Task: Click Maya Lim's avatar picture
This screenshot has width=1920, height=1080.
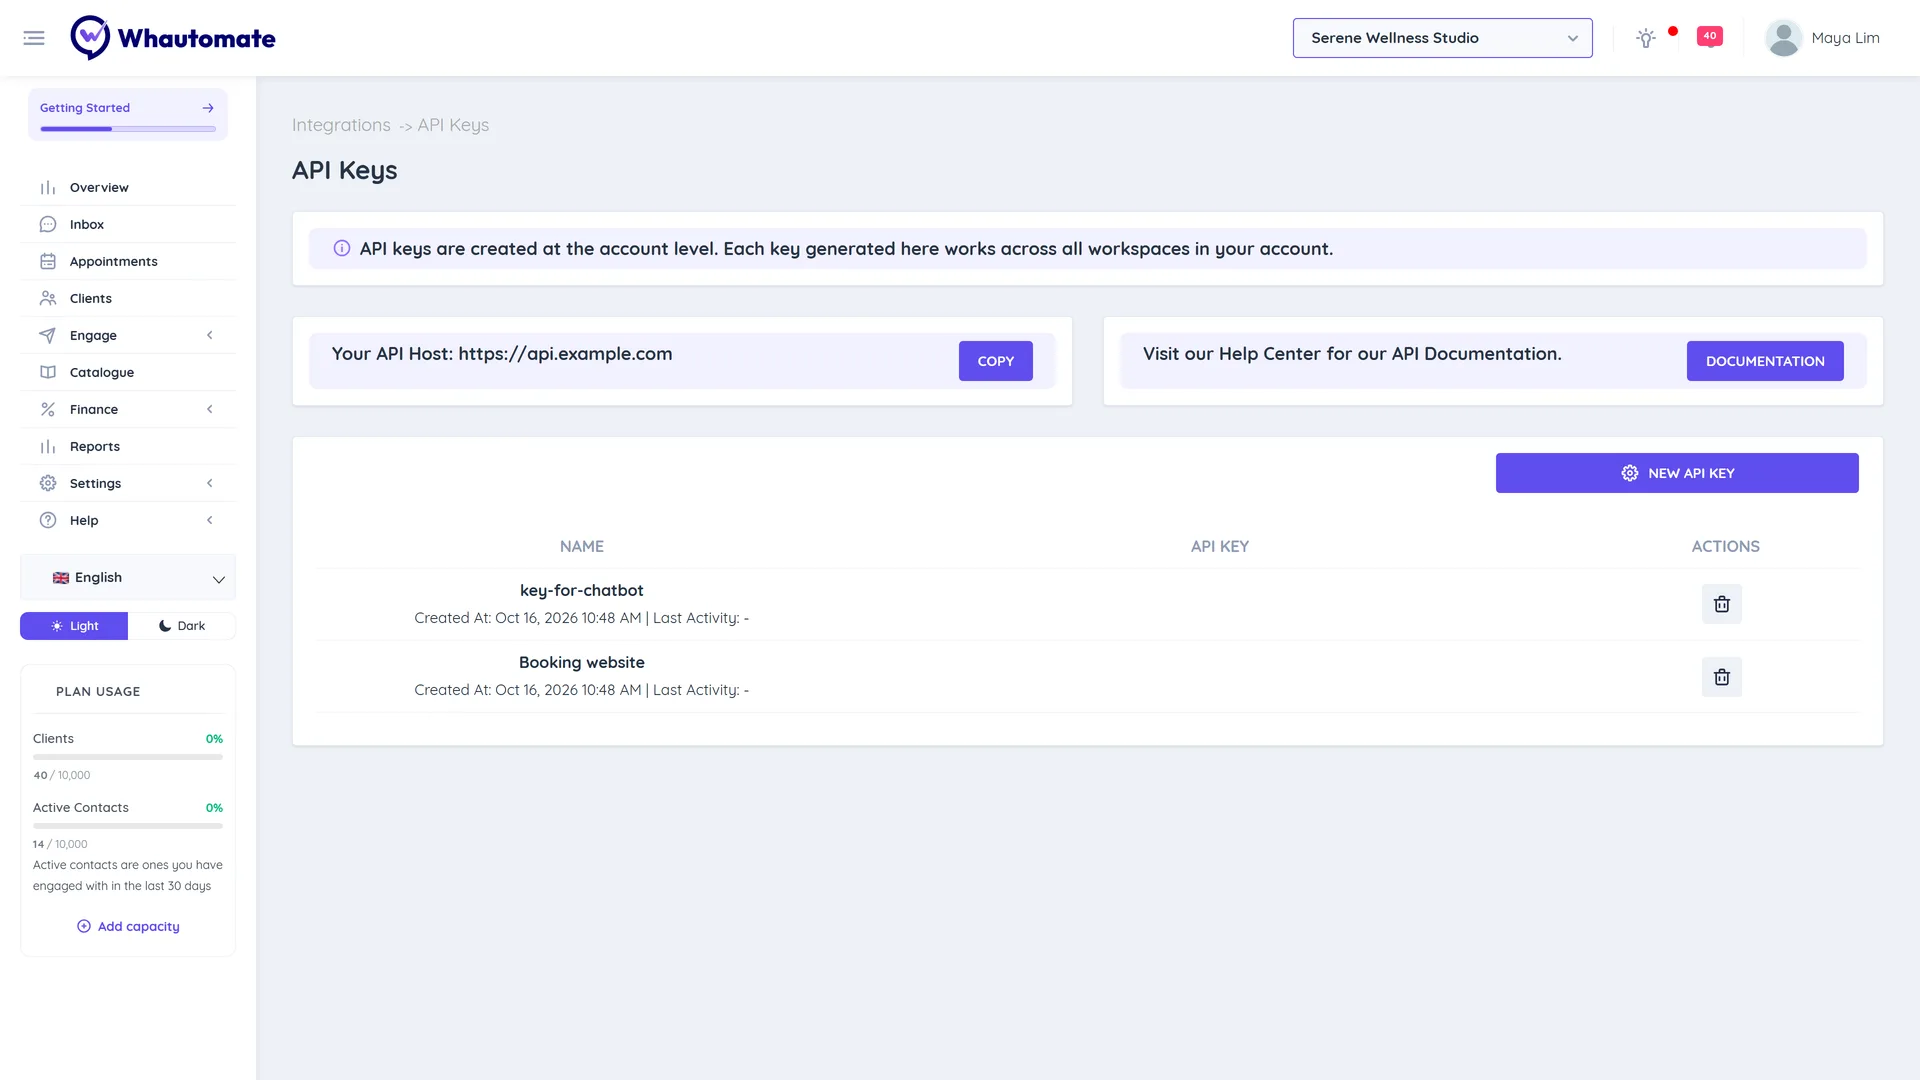Action: point(1783,38)
